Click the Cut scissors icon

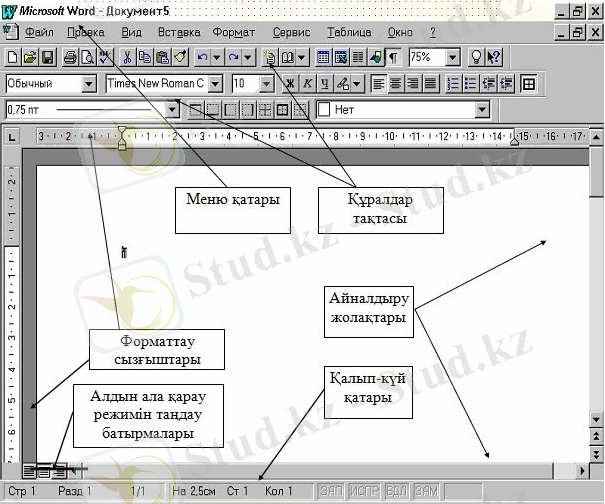128,58
